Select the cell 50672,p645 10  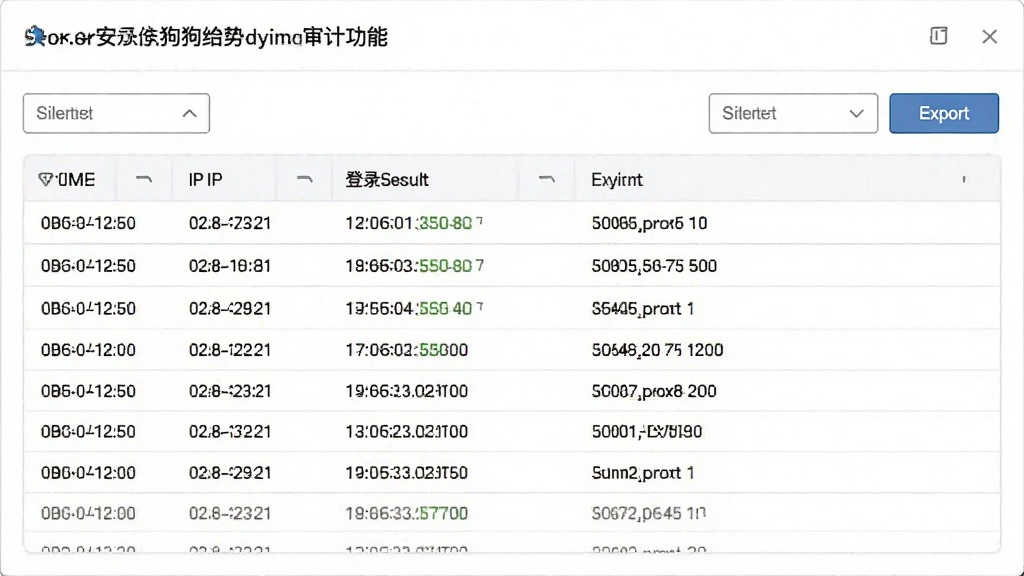(648, 513)
